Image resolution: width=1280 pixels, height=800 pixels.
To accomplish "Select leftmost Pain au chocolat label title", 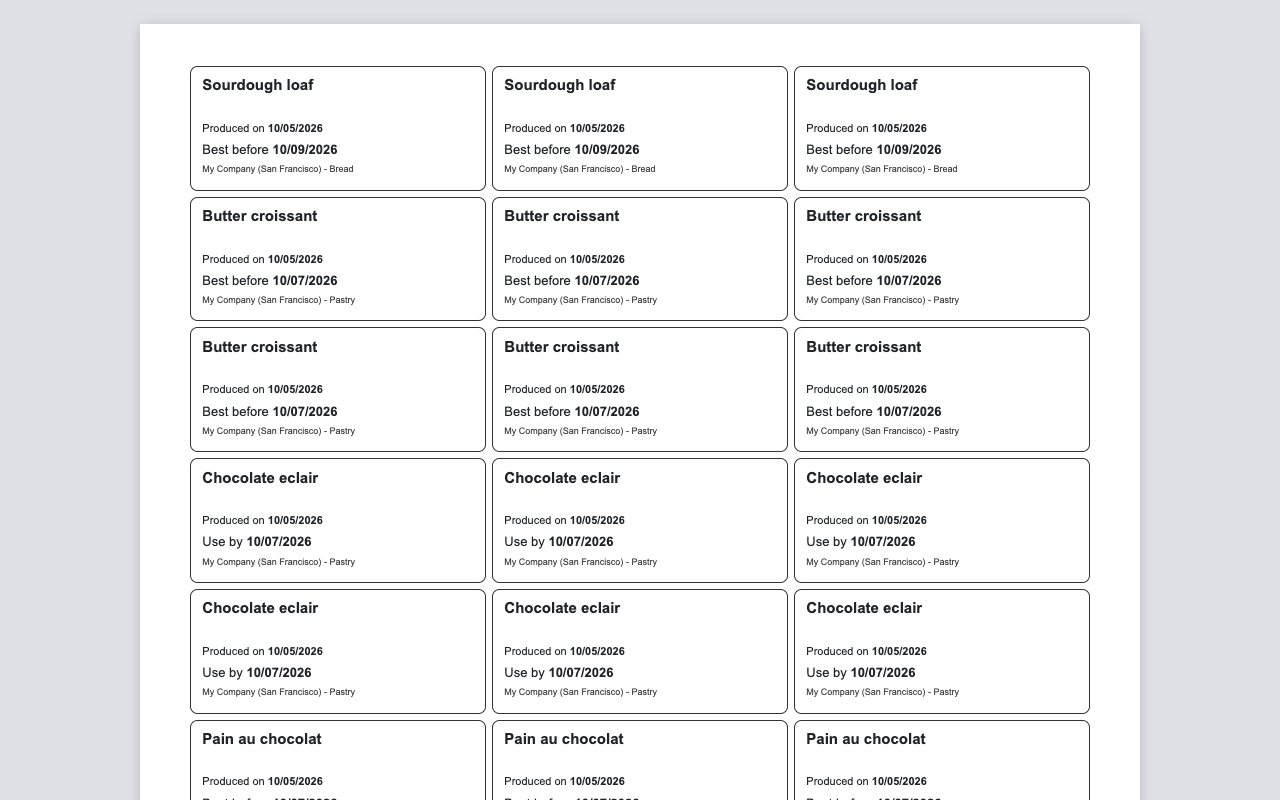I will [x=262, y=739].
